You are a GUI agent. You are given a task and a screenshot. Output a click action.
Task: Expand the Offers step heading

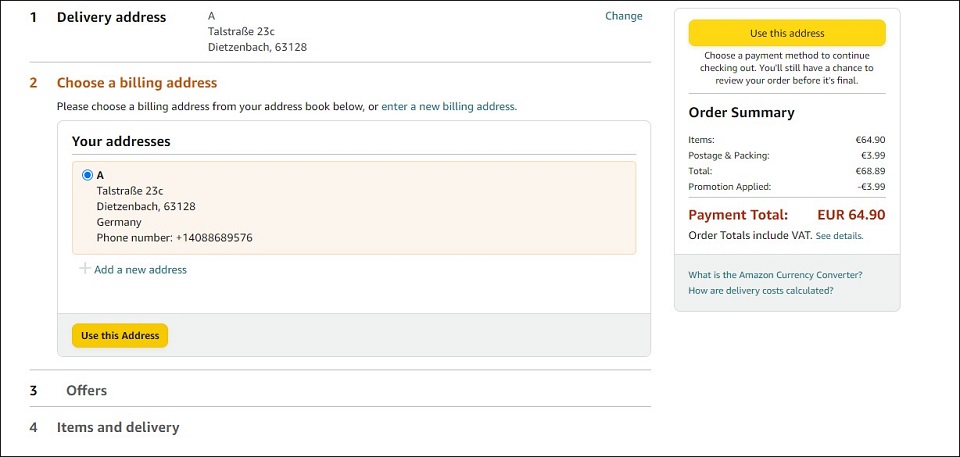tap(86, 390)
